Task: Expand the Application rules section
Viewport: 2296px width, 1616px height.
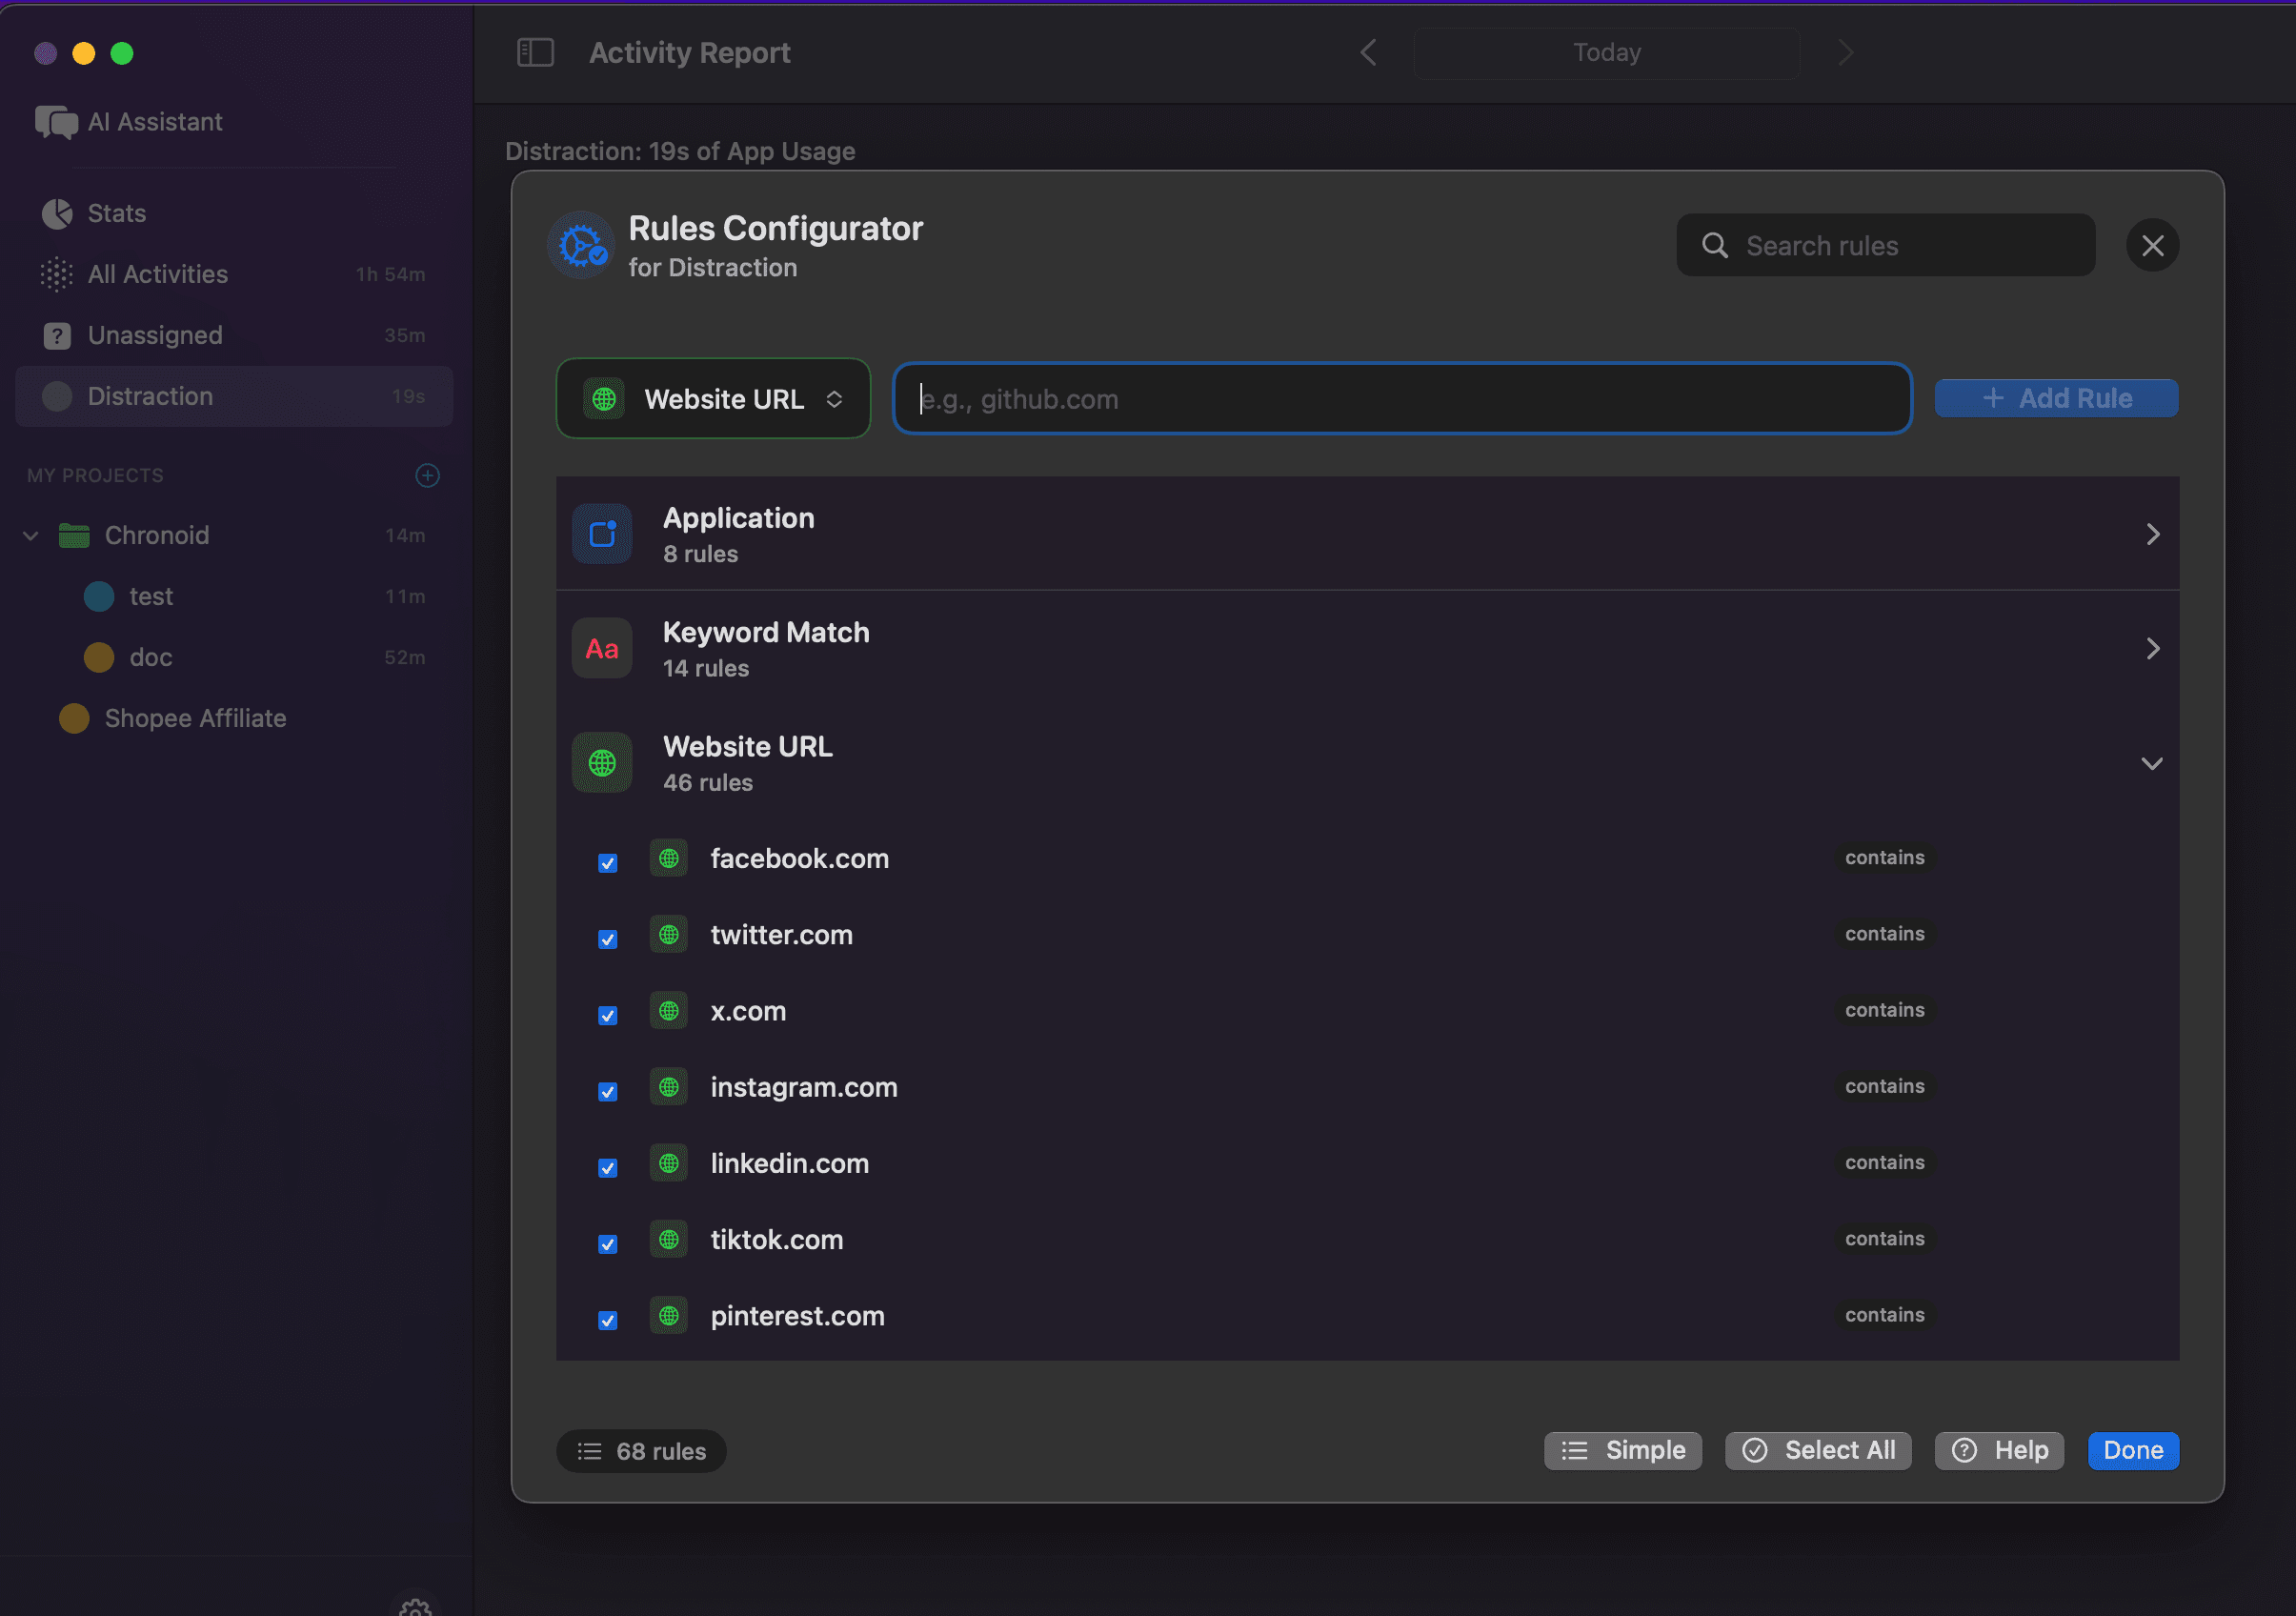Action: tap(2152, 533)
